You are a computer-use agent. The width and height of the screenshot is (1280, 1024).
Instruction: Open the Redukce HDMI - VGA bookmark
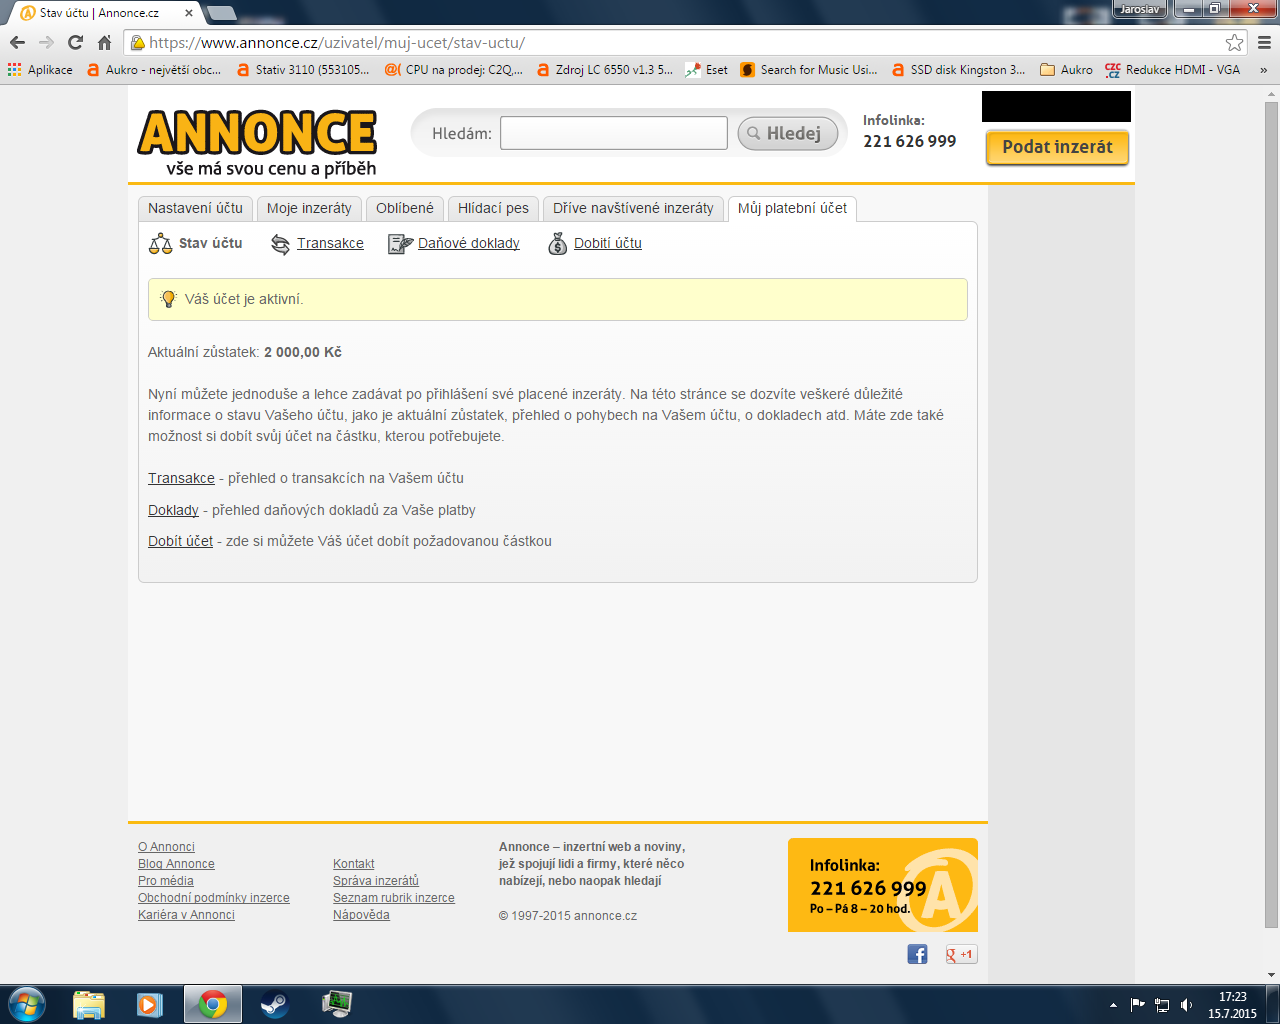pyautogui.click(x=1173, y=70)
